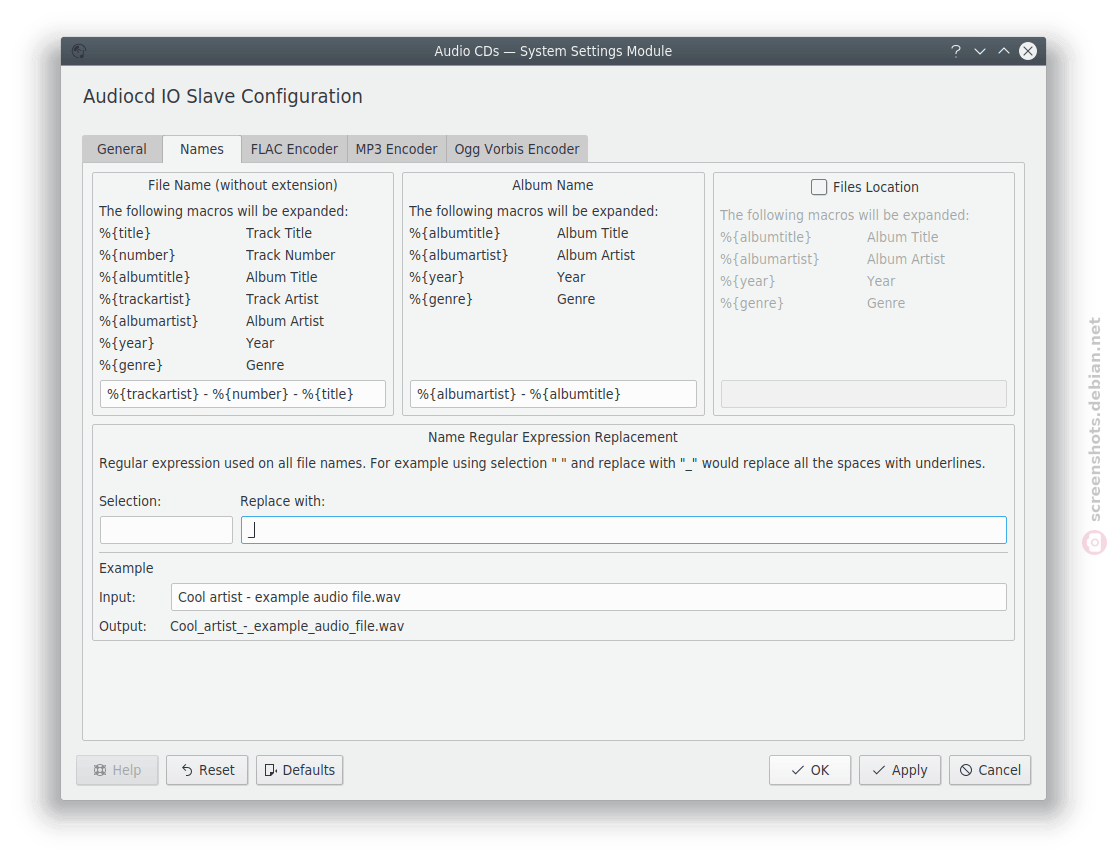The image size is (1107, 861).
Task: Click the Cancel button
Action: (x=990, y=770)
